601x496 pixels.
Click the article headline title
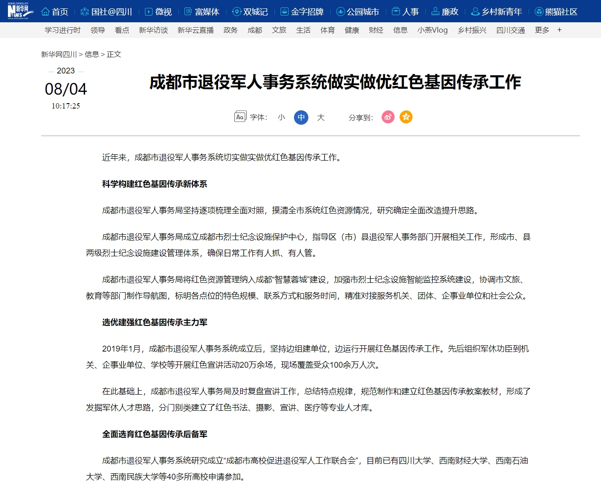[x=335, y=82]
